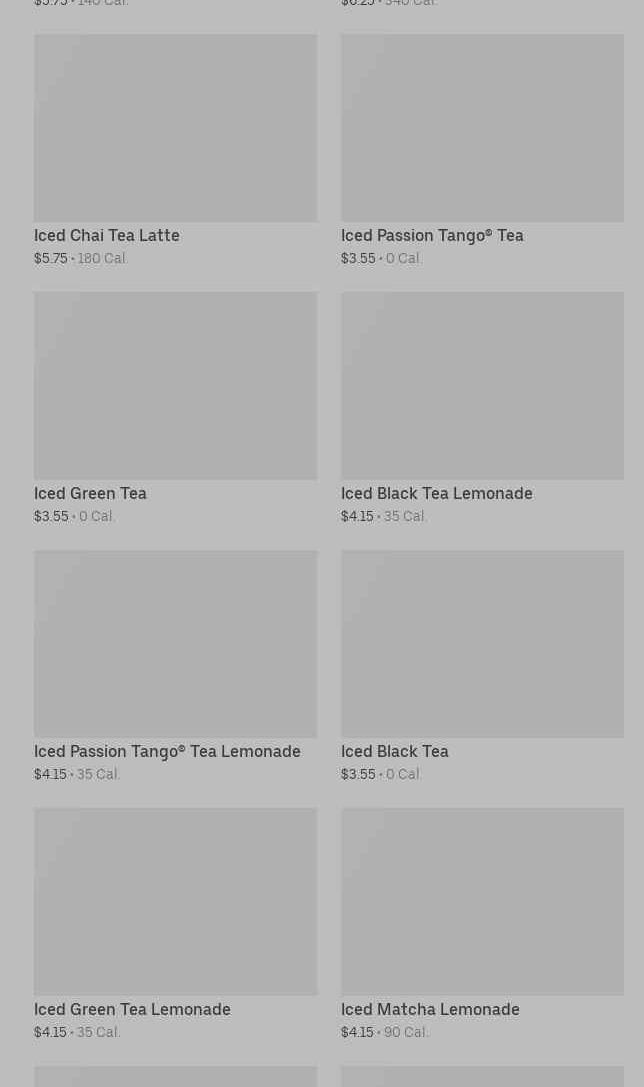Click the Iced Green Tea Lemonade title
644x1087 pixels.
[132, 1010]
